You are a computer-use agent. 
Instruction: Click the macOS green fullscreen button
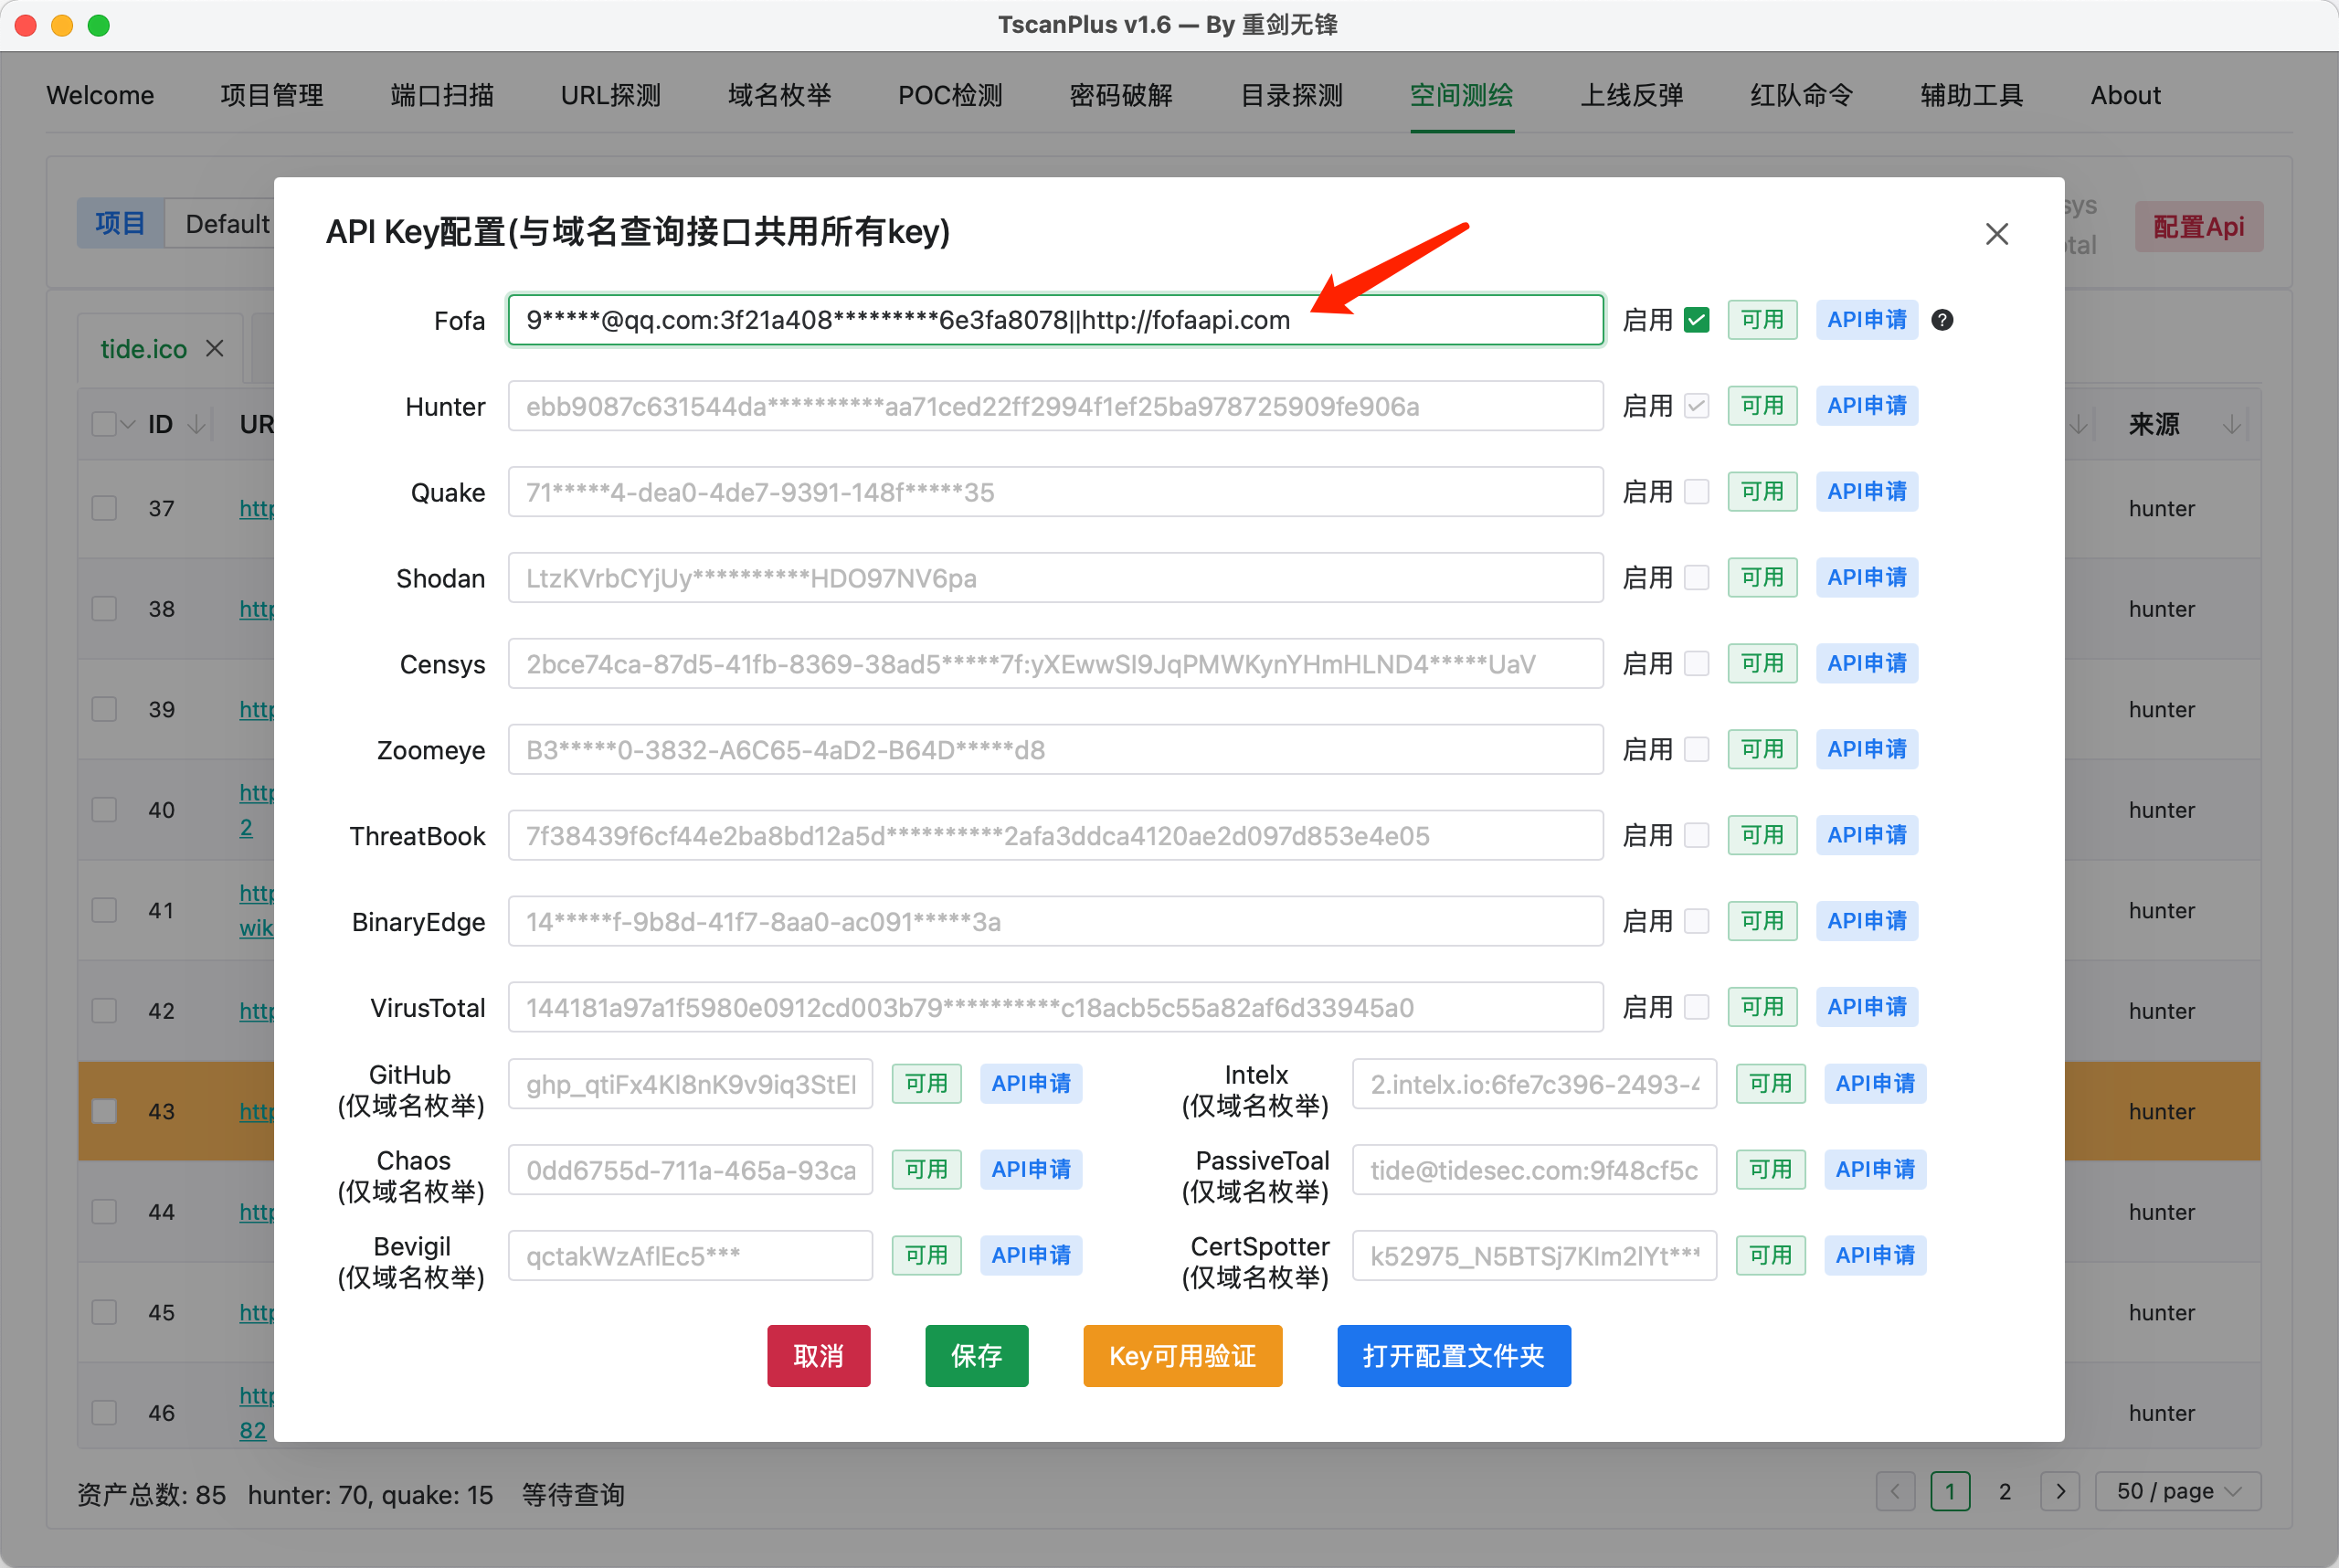(98, 25)
